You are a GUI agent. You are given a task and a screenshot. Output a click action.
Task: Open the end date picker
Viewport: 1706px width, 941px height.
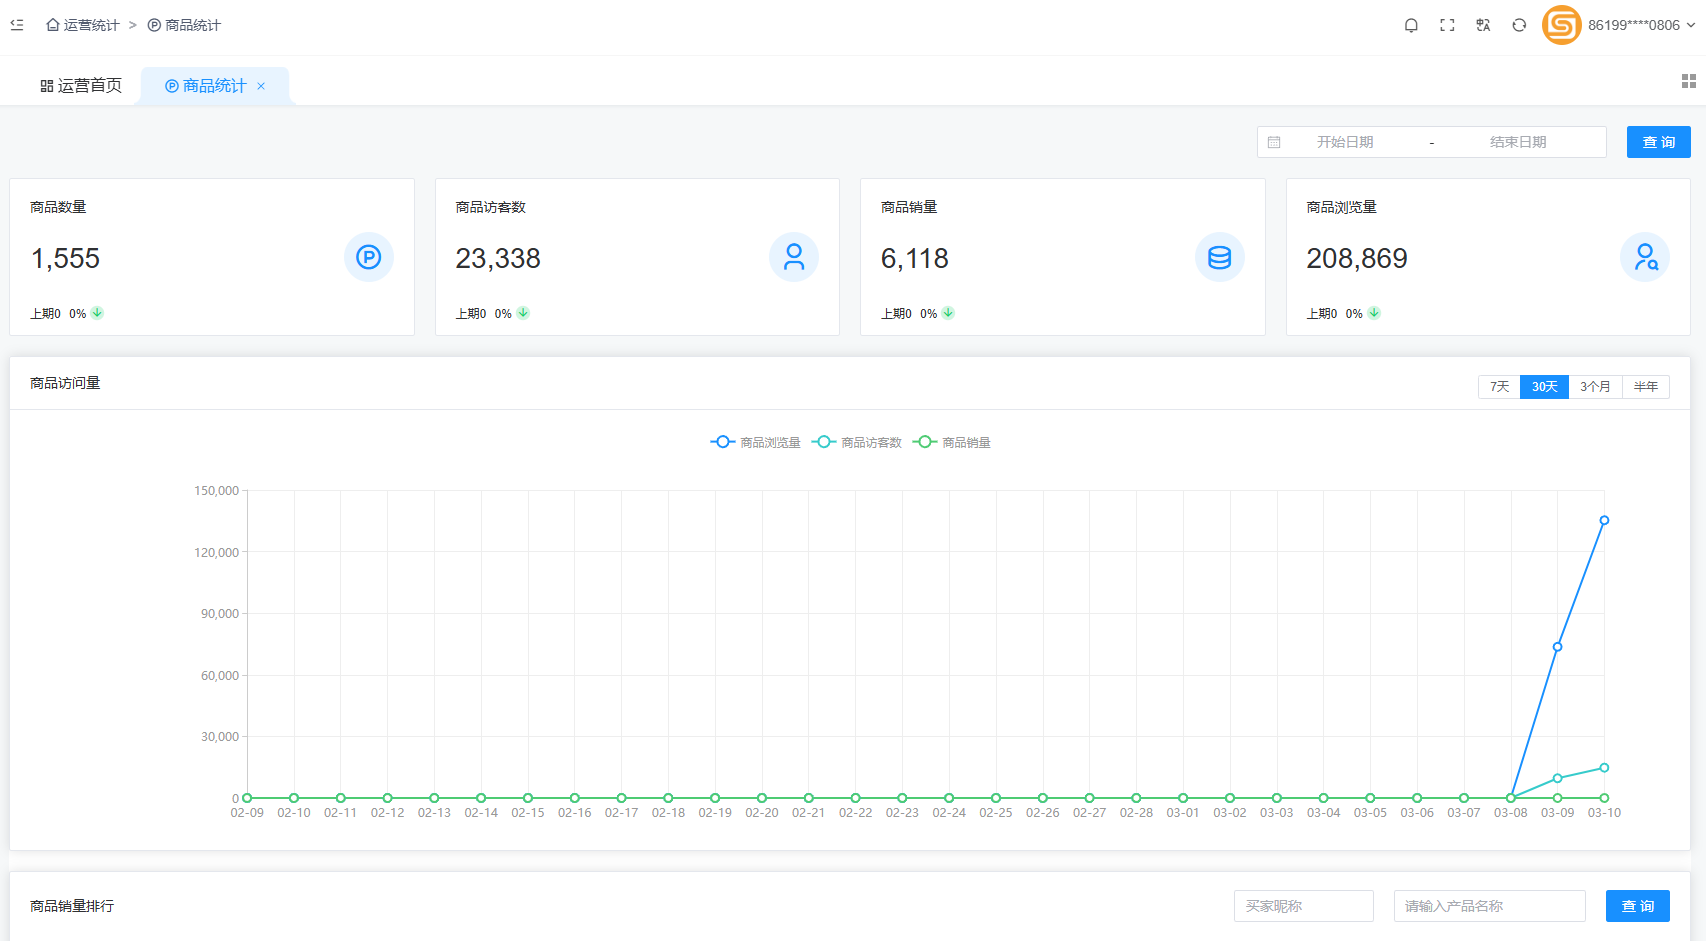point(1517,142)
